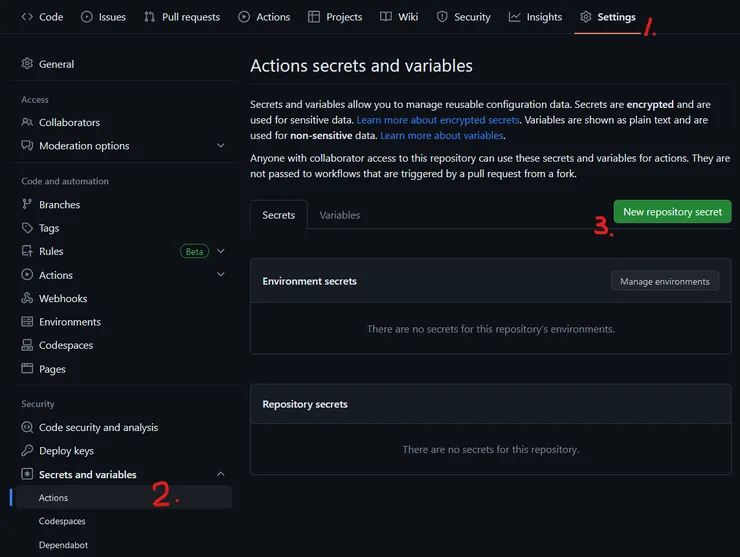Select Dependabot under Secrets and variables

(x=62, y=545)
